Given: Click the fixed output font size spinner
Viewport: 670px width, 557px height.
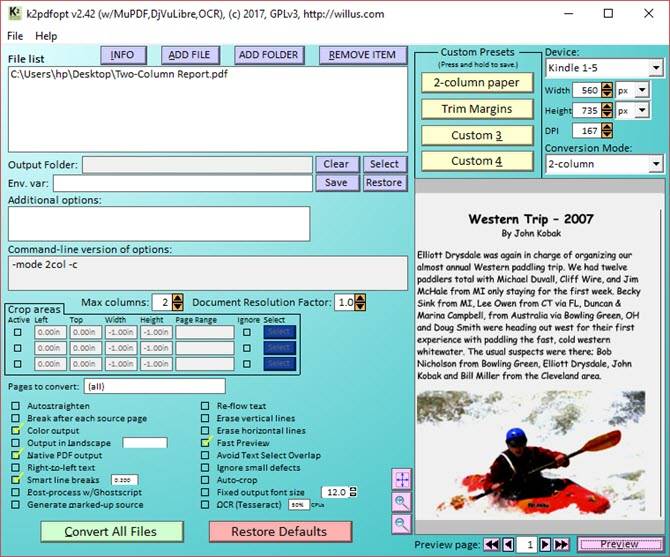Looking at the screenshot, I should [353, 492].
